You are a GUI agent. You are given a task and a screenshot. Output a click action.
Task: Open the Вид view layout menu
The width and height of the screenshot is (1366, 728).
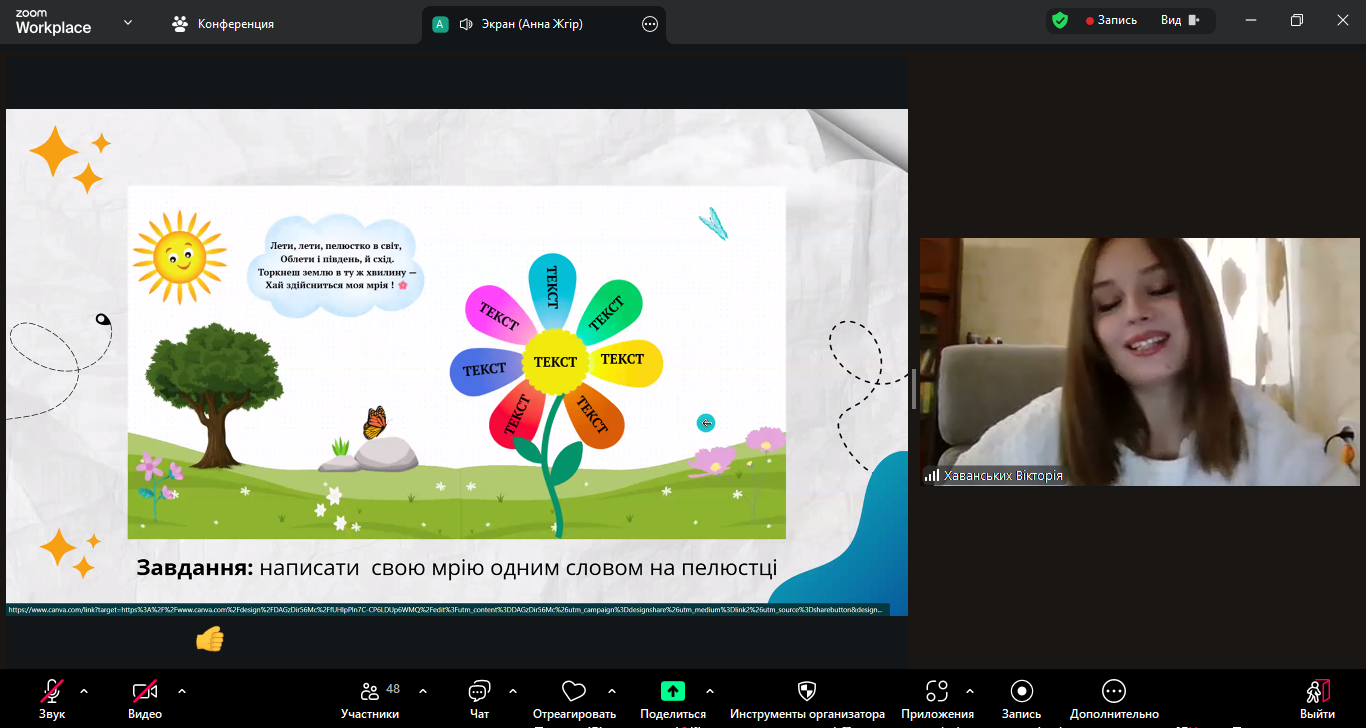click(1180, 20)
